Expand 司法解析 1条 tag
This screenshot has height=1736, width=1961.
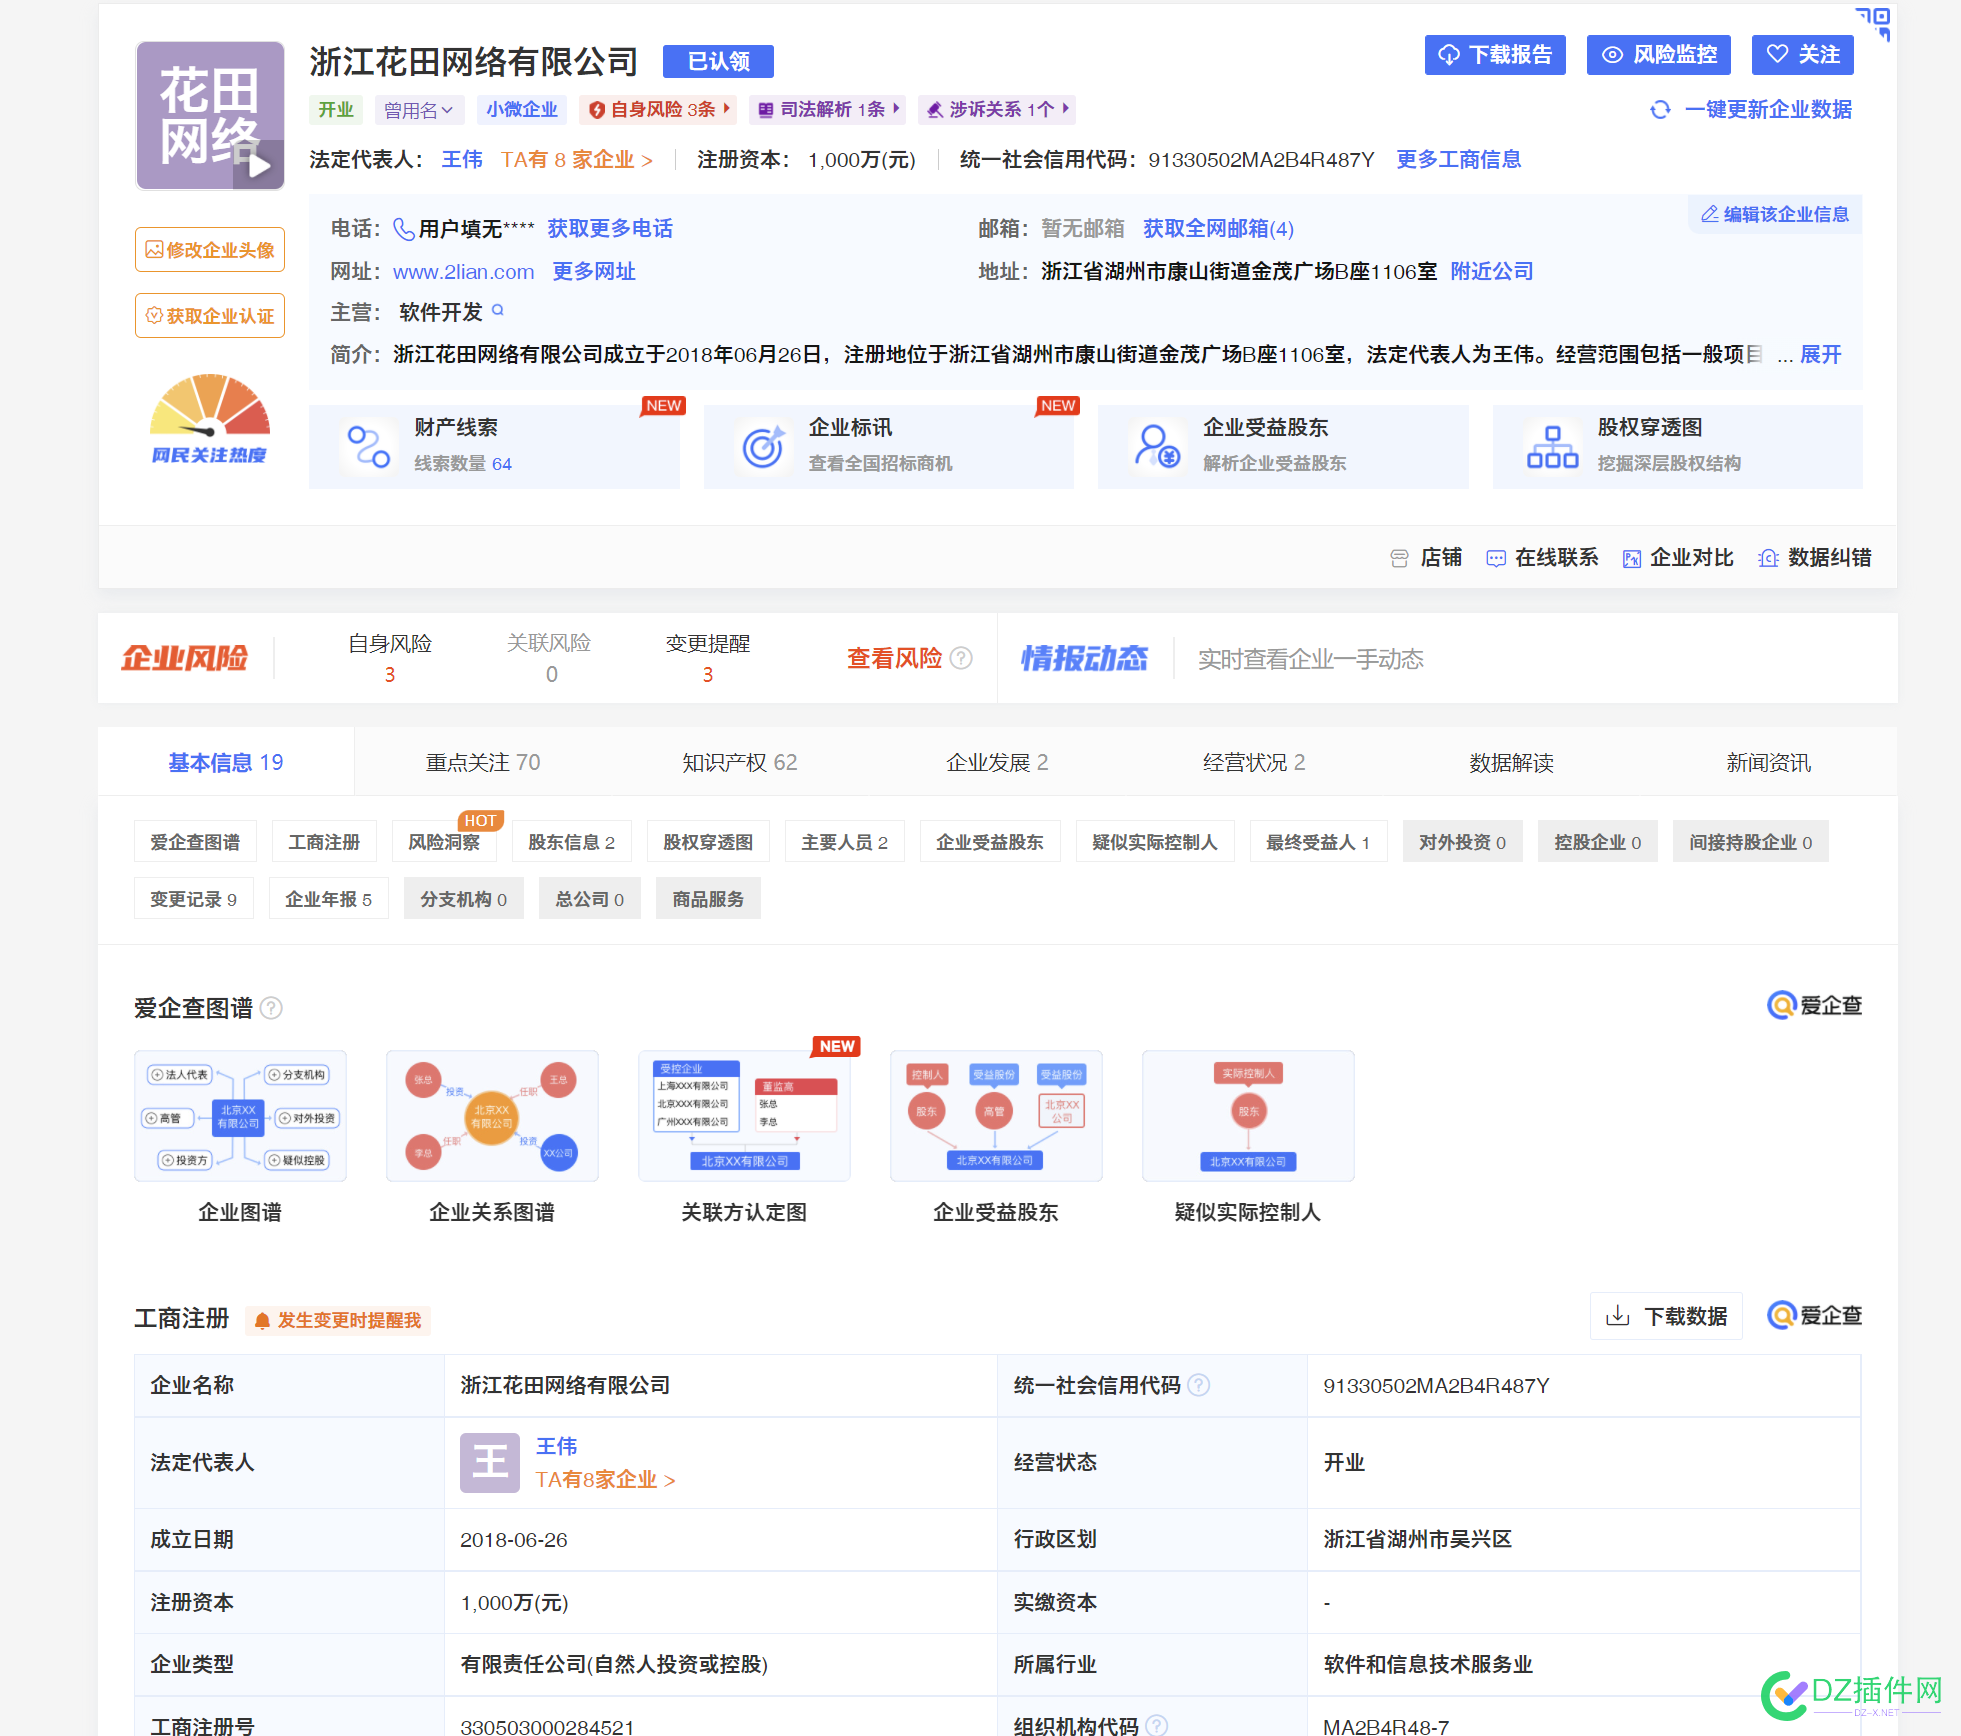coord(828,109)
